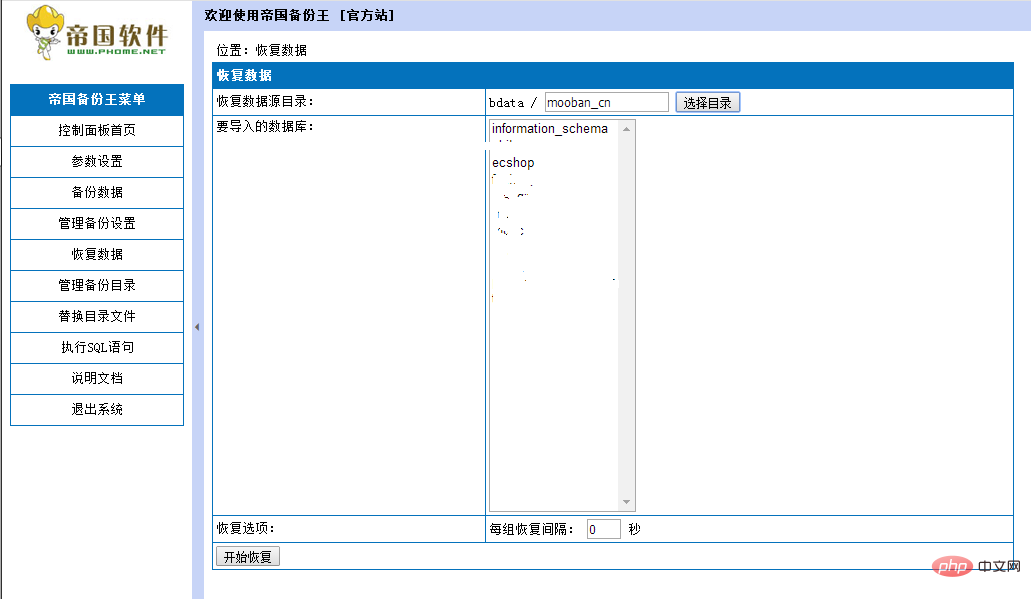
Task: Open the 执行SQL语句 page
Action: (x=97, y=347)
